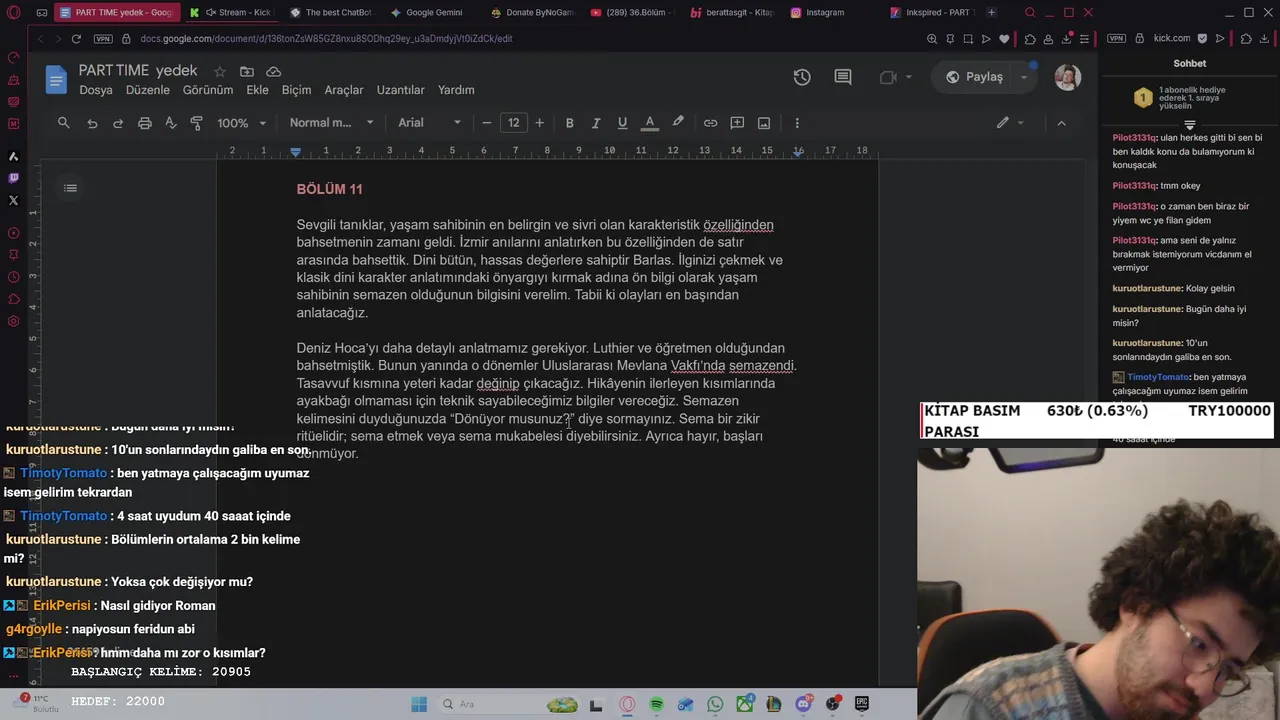The image size is (1280, 720).
Task: Click the redo arrow in toolbar
Action: (118, 123)
